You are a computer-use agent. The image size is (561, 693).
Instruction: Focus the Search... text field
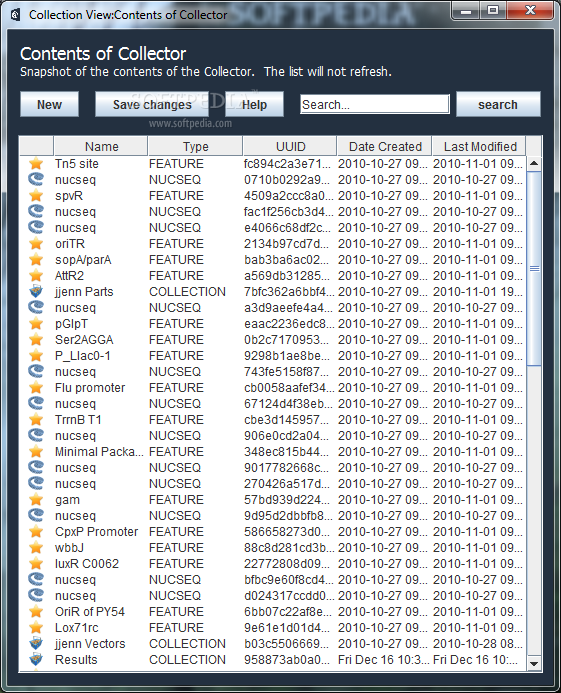374,104
